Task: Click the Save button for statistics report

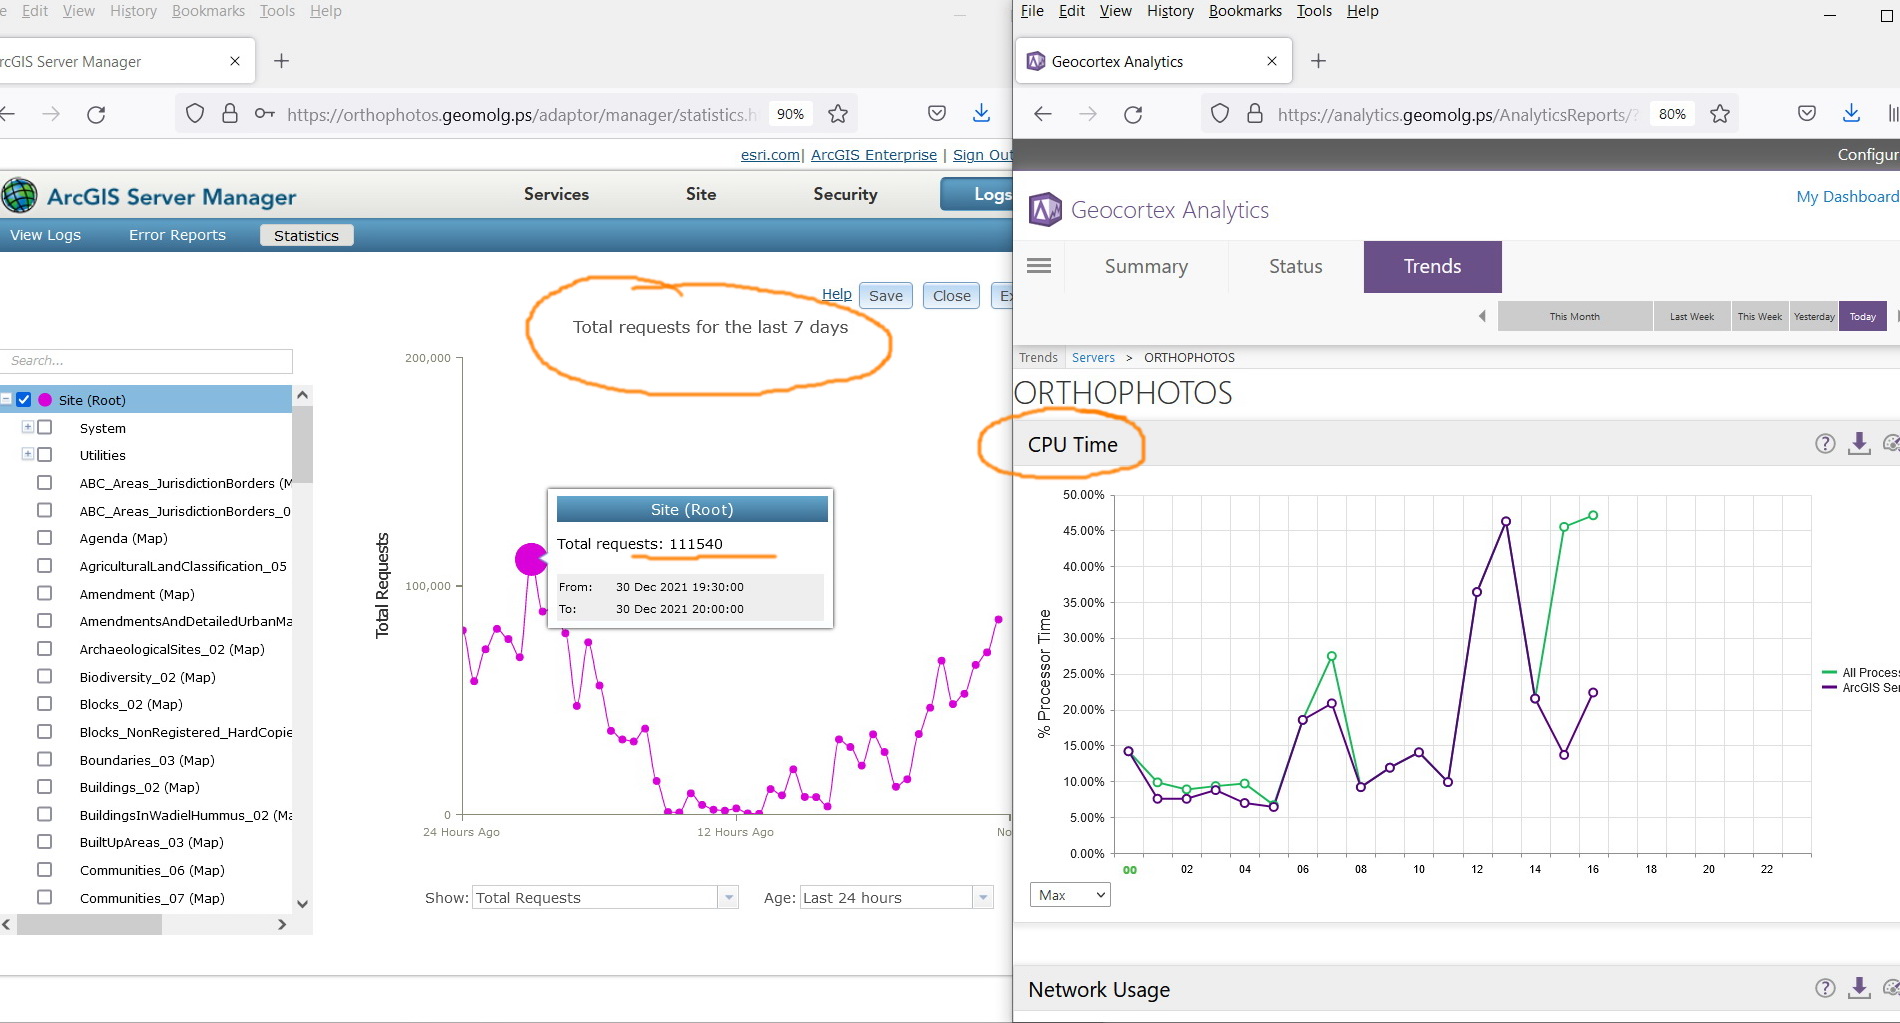Action: (x=886, y=295)
